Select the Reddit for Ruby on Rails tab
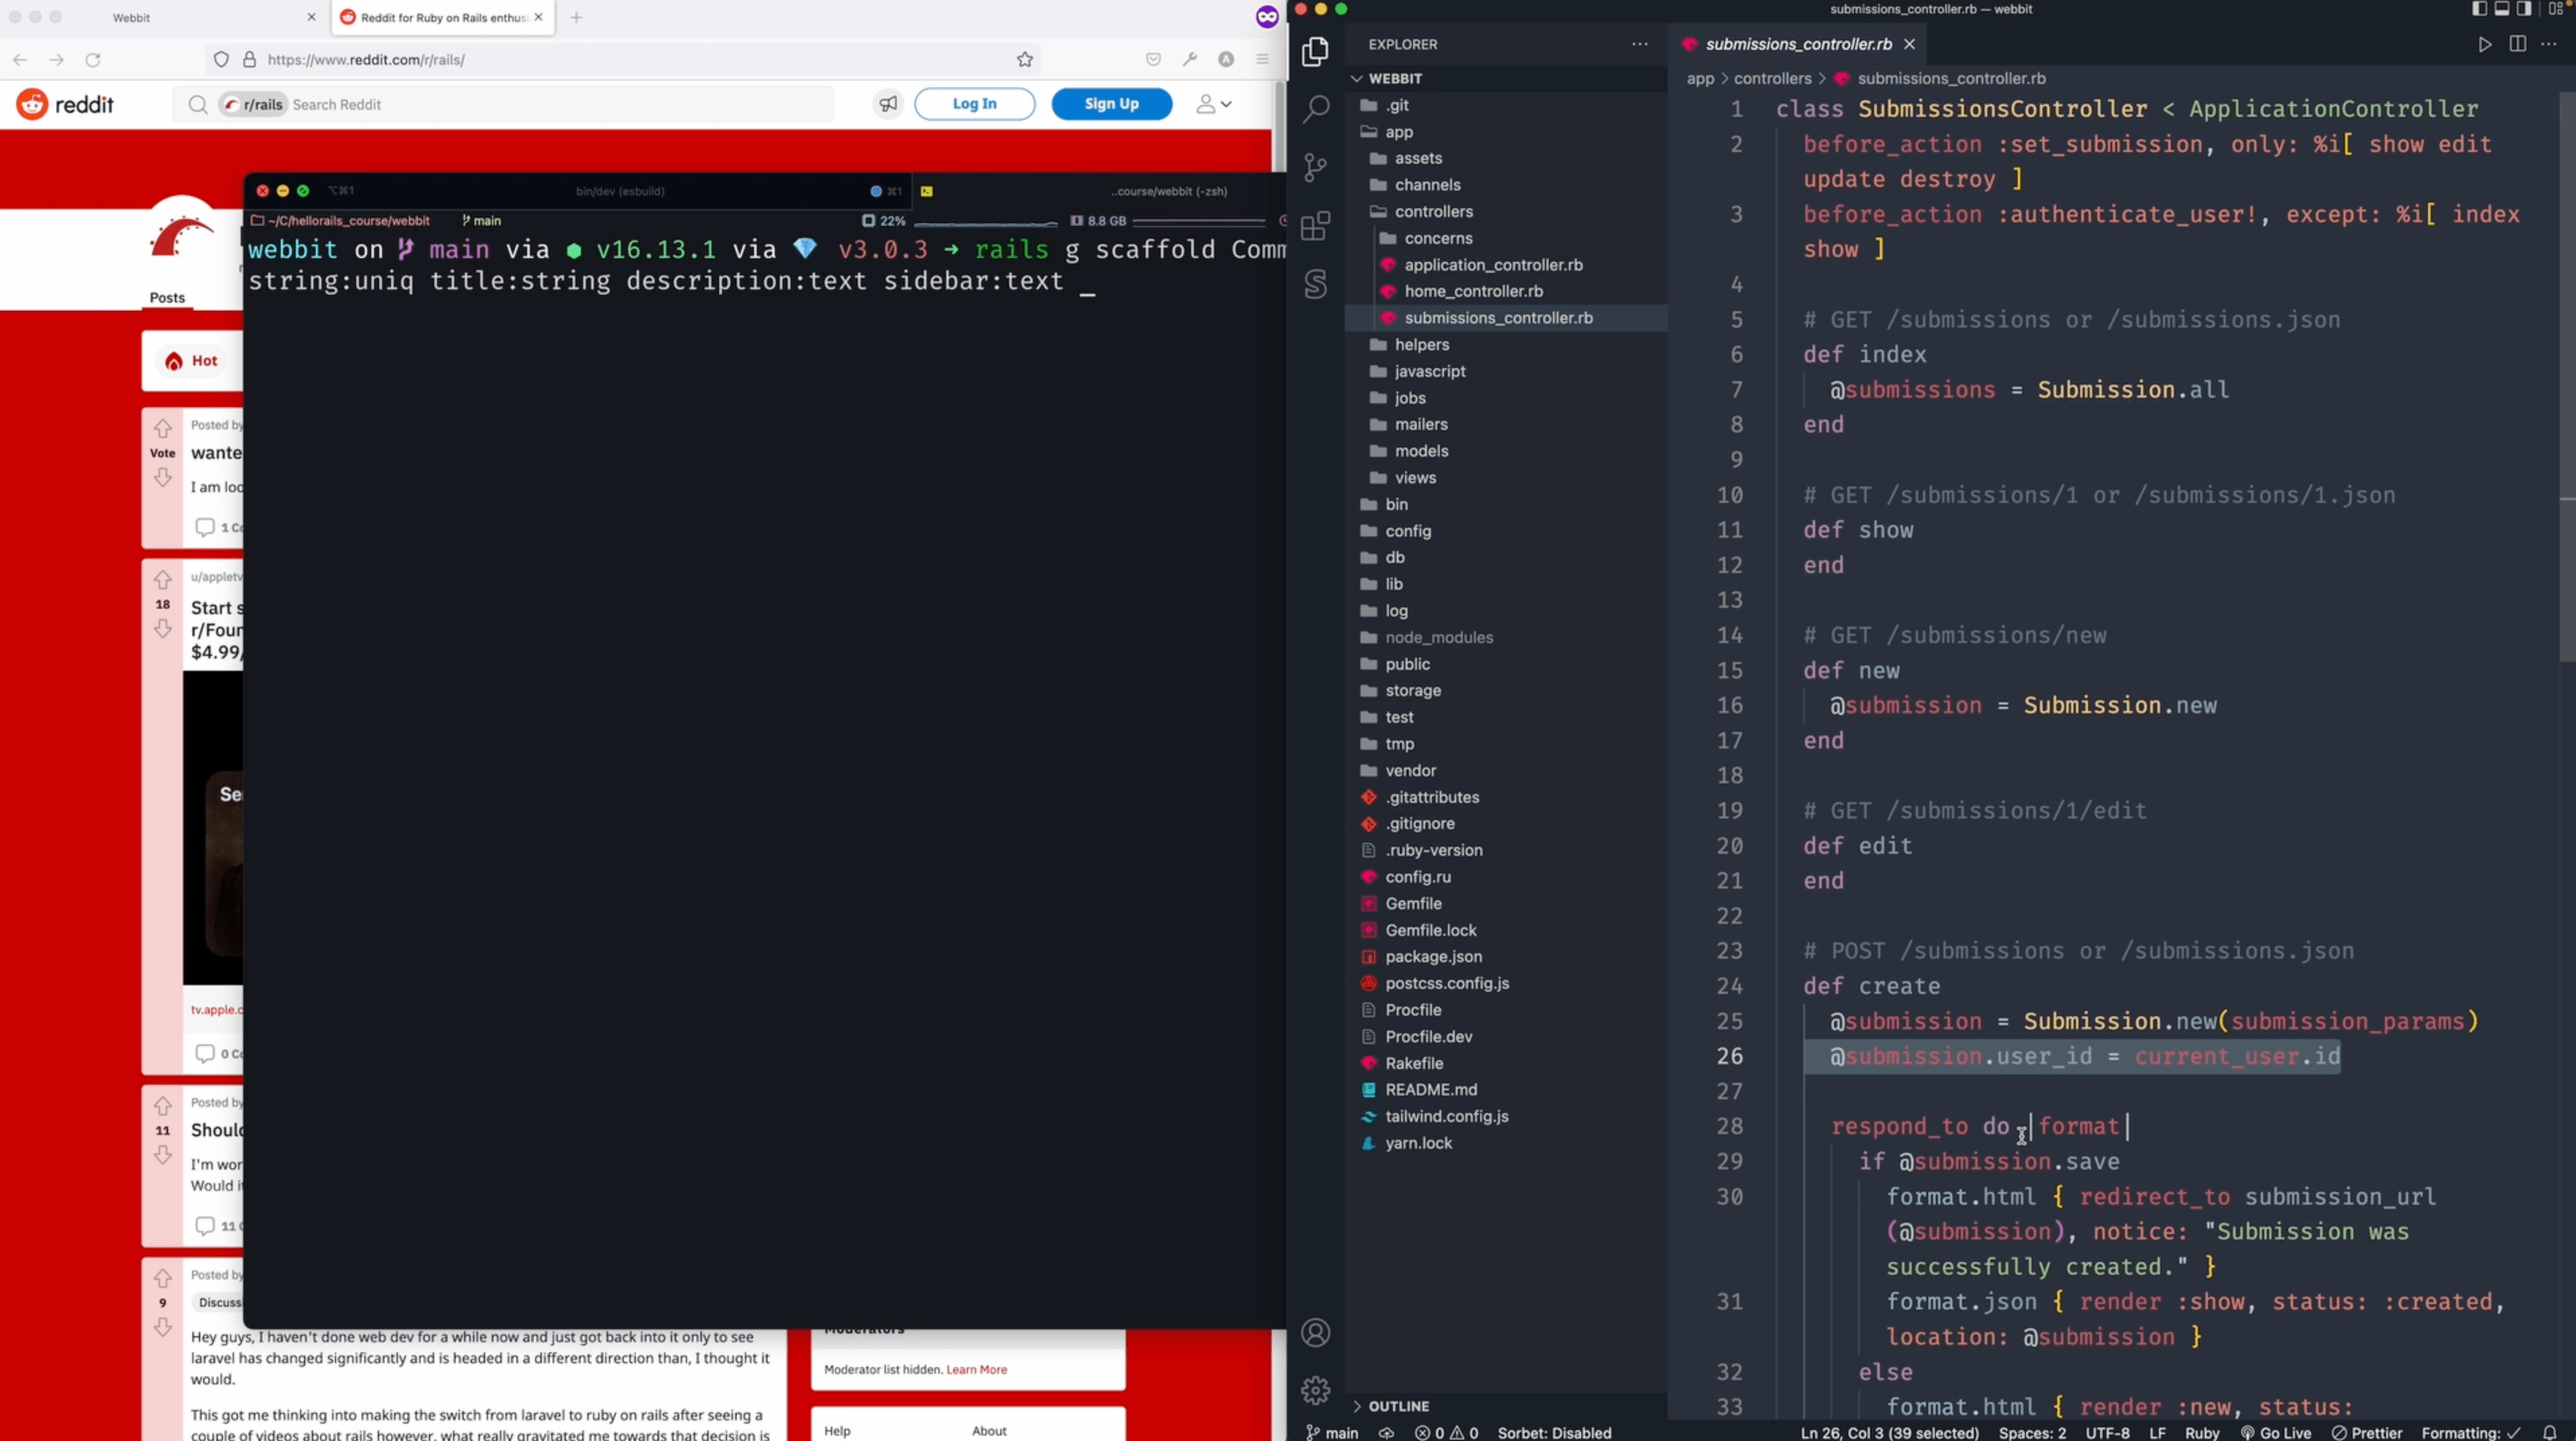This screenshot has width=2576, height=1441. coord(442,17)
